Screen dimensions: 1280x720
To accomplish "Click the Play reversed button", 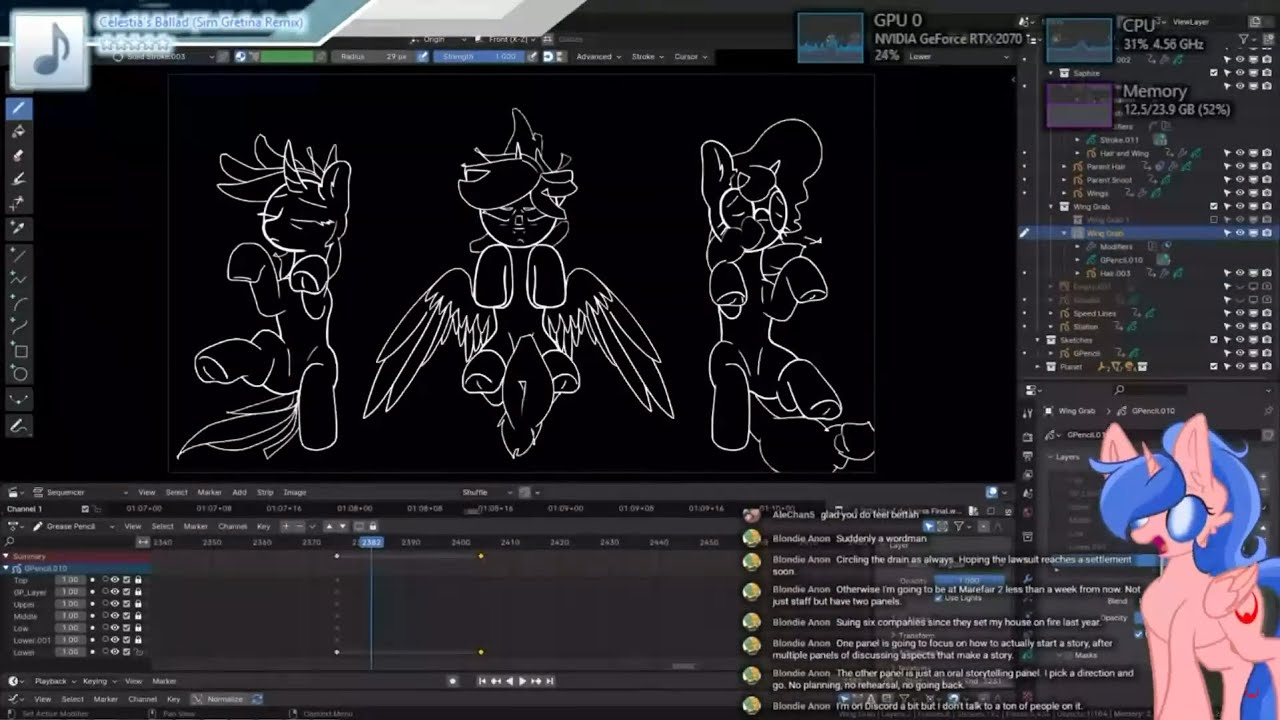I will click(x=509, y=681).
